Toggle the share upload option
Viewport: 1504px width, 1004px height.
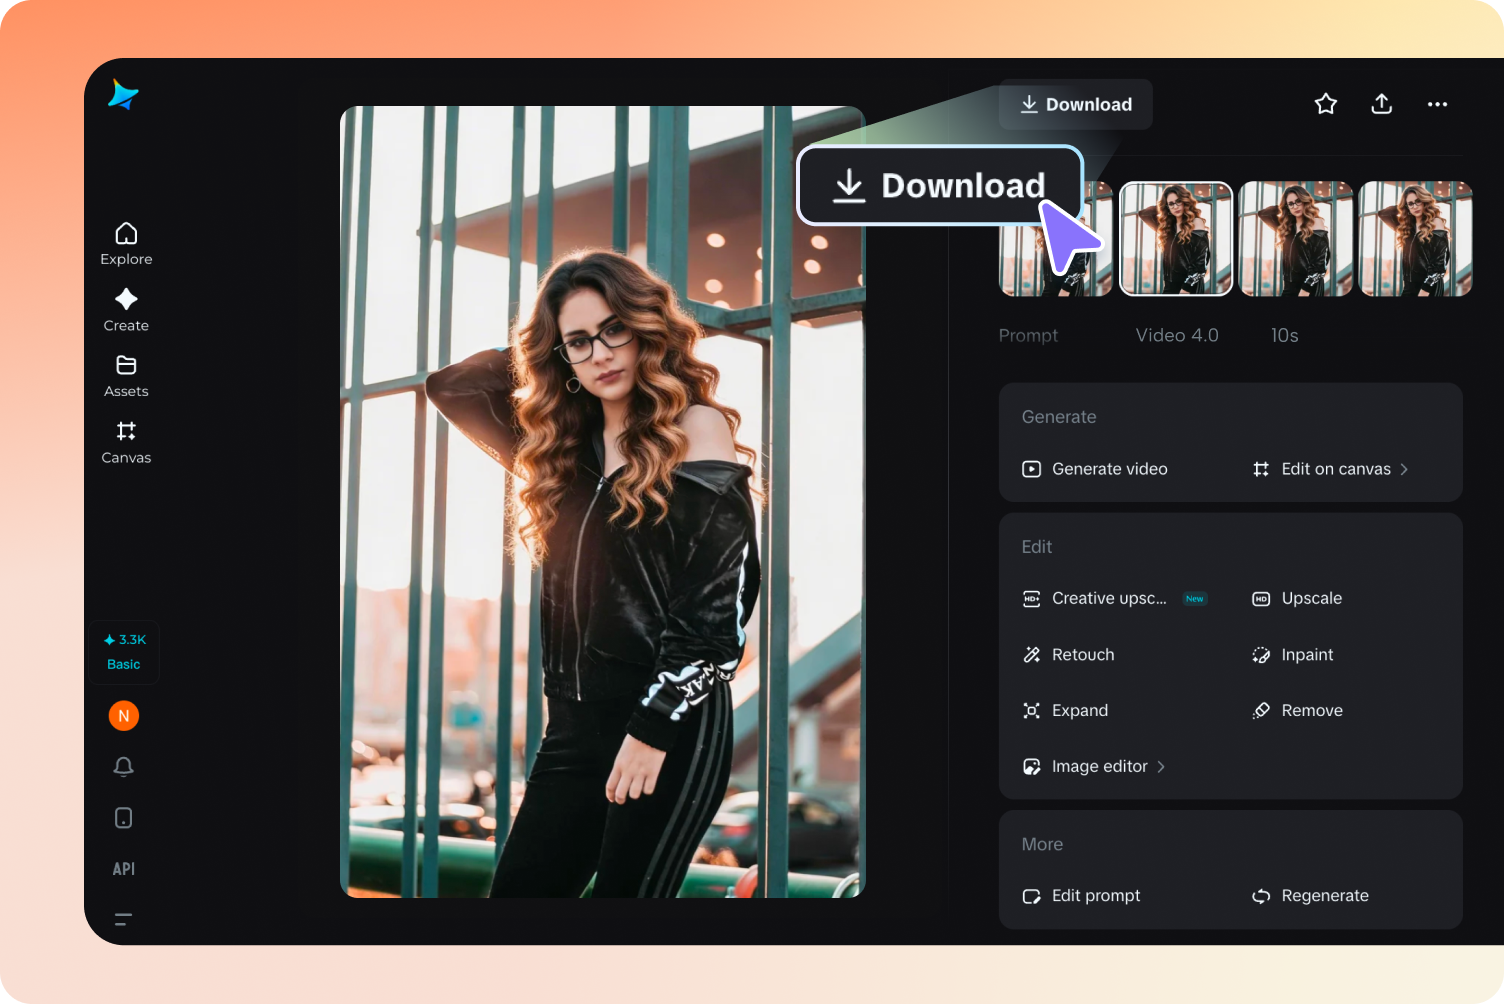[1381, 103]
